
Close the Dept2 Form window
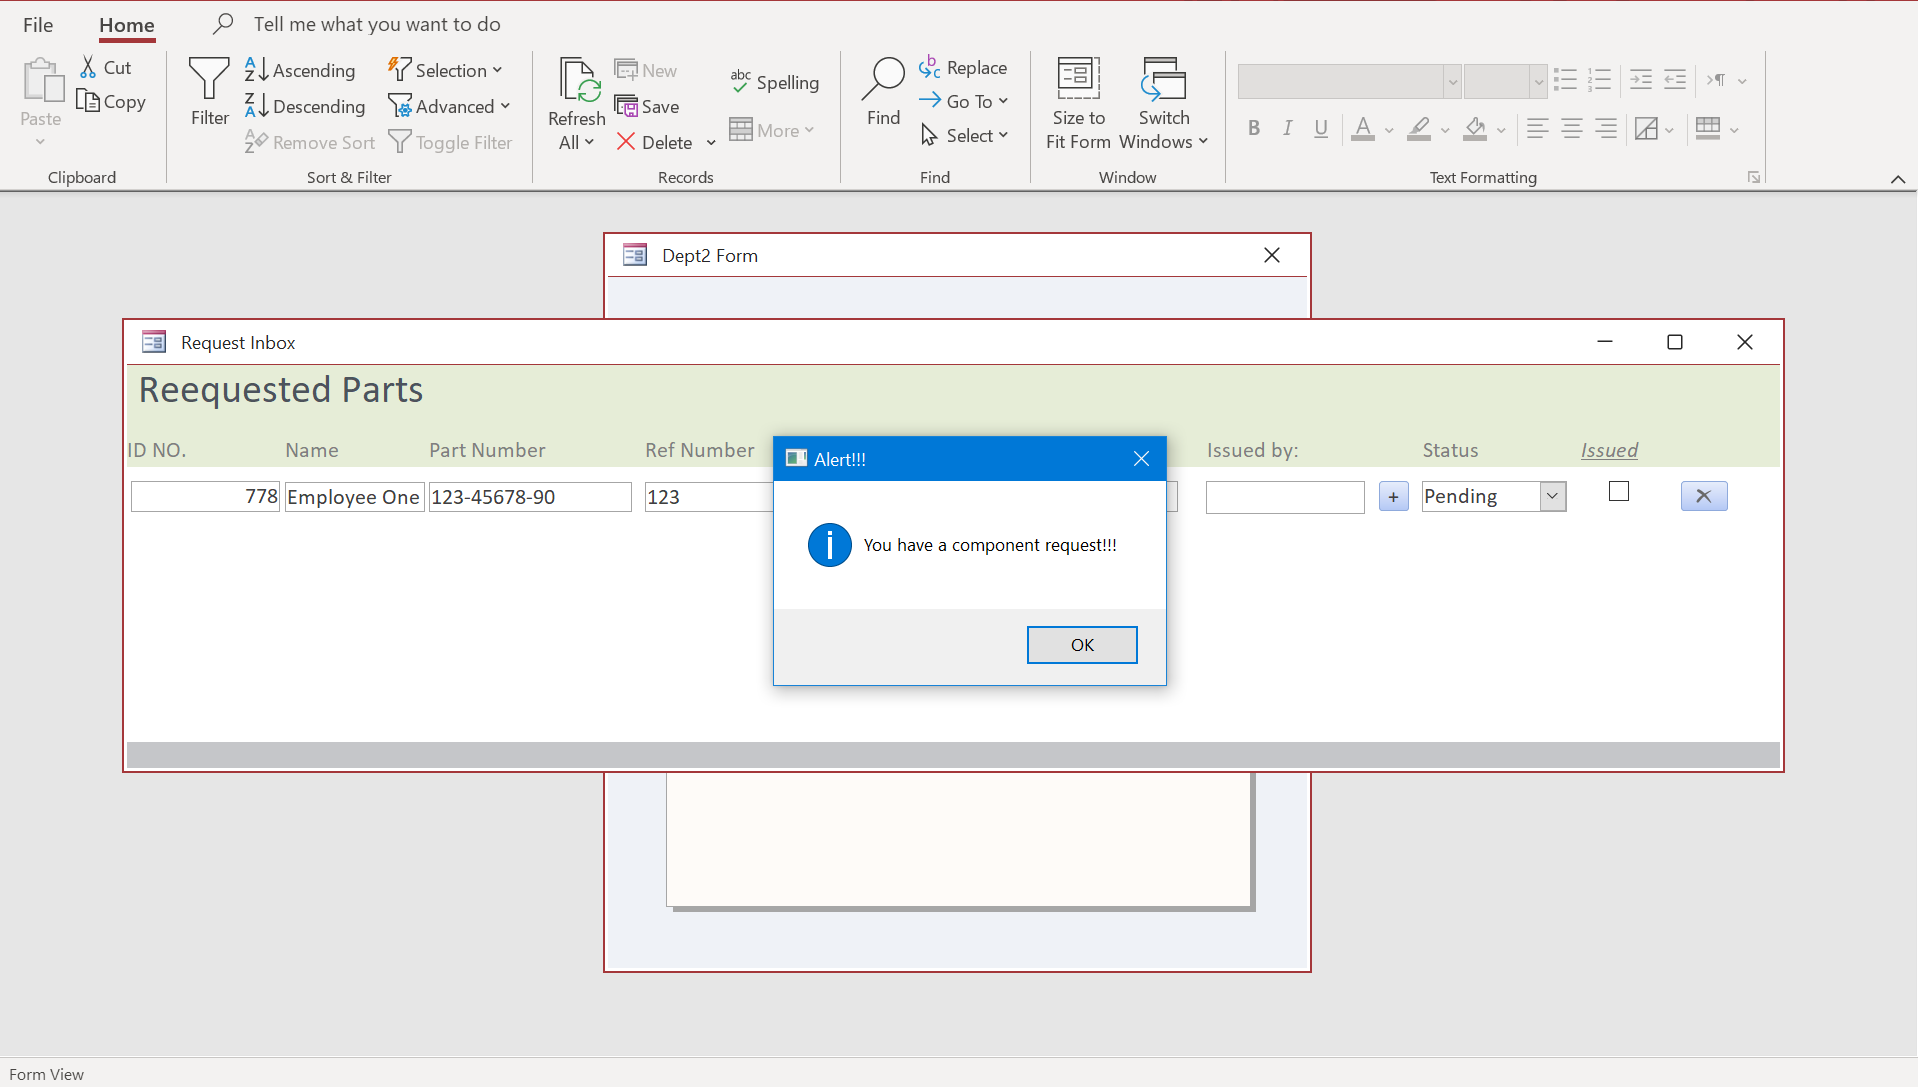click(1272, 255)
